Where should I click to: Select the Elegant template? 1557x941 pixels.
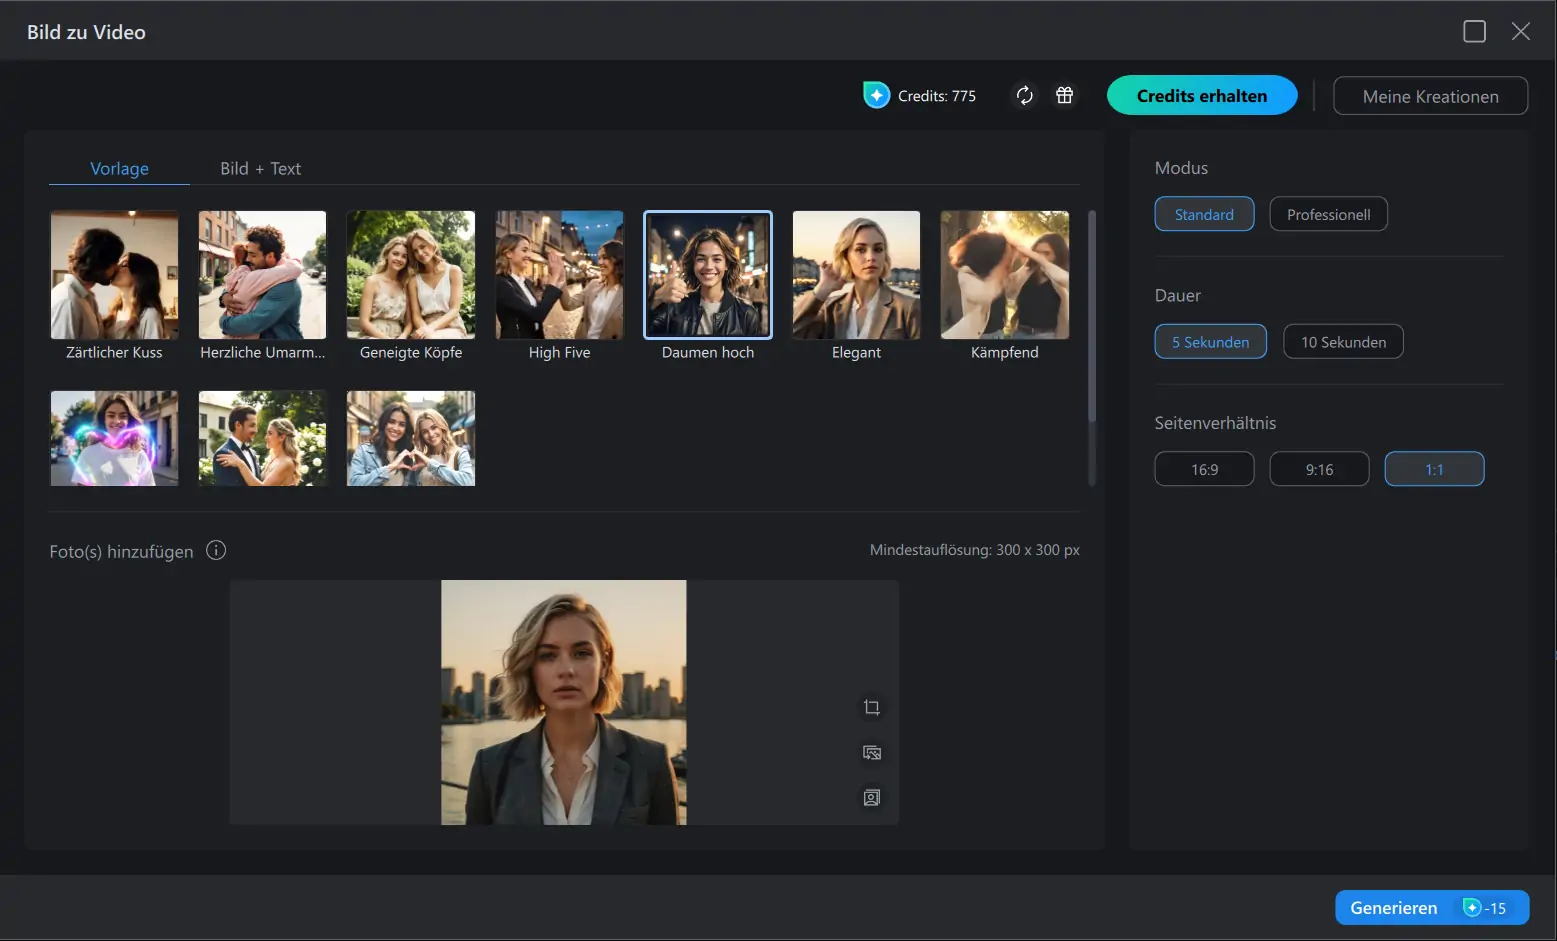(856, 275)
